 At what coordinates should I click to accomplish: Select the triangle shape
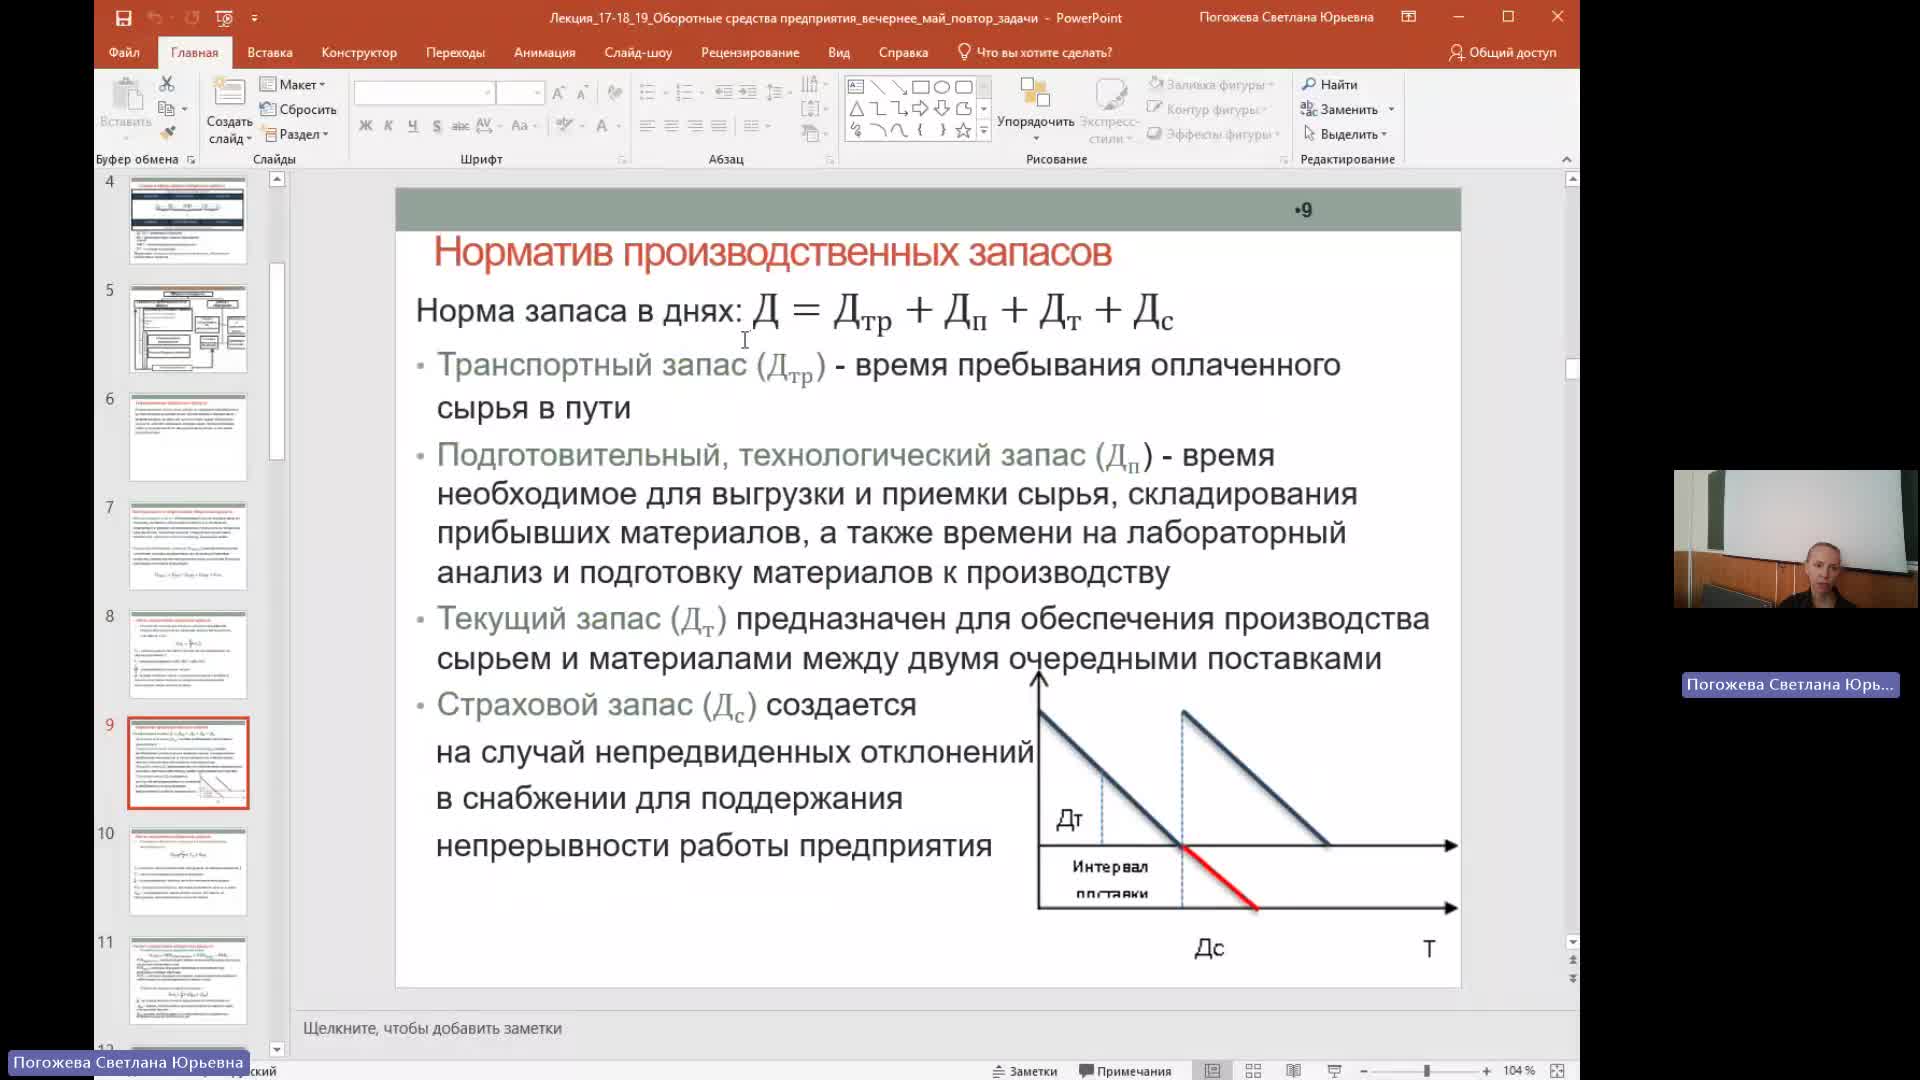856,109
